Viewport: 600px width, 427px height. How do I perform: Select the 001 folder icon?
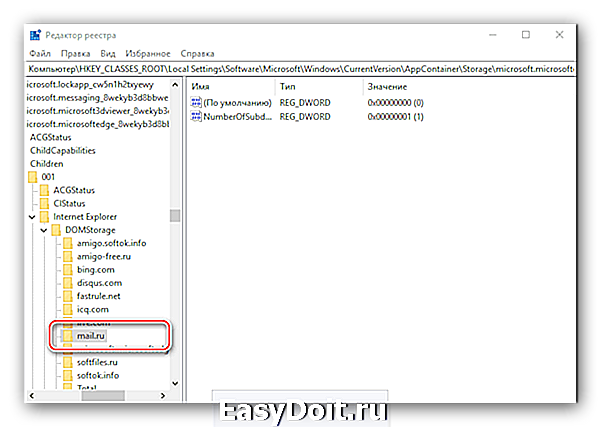point(33,177)
